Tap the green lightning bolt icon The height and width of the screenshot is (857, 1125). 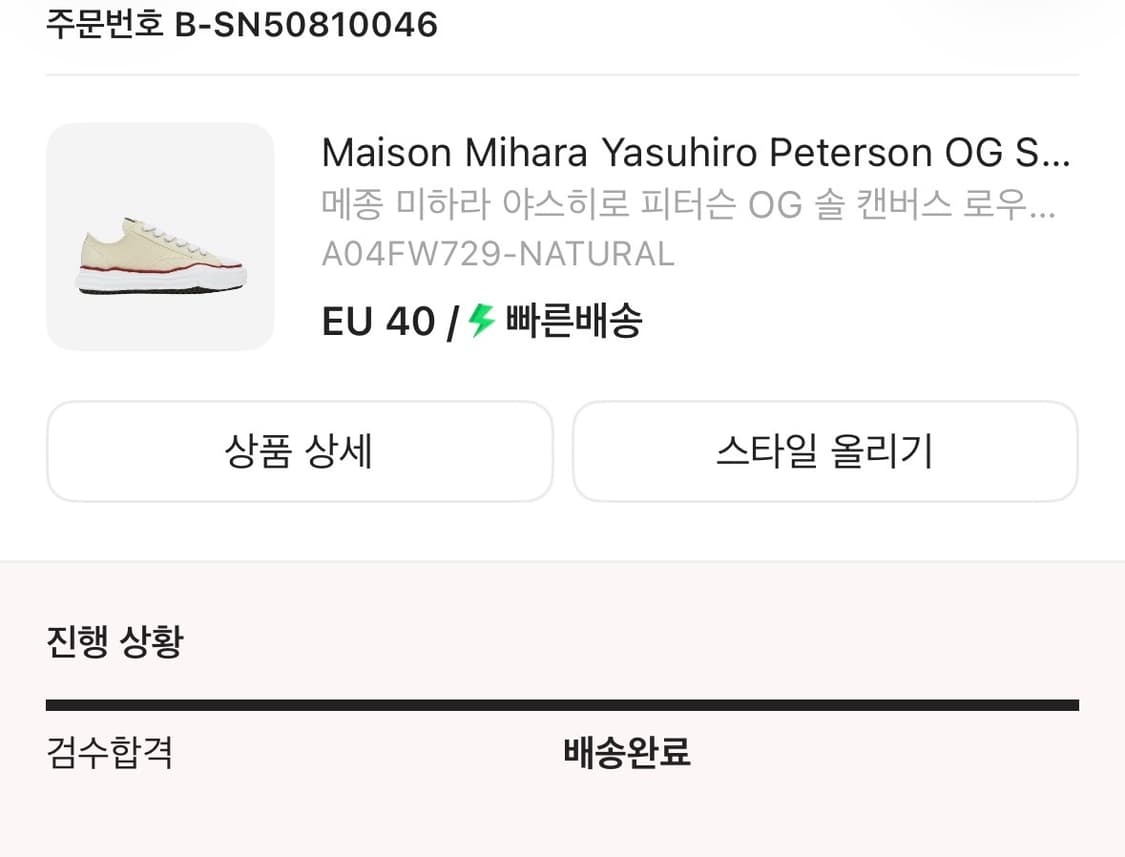pos(482,321)
